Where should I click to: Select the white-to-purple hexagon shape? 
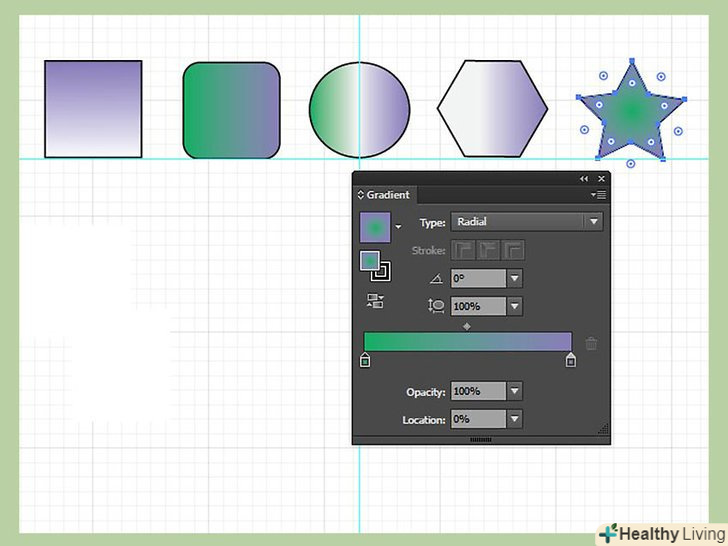pos(493,109)
